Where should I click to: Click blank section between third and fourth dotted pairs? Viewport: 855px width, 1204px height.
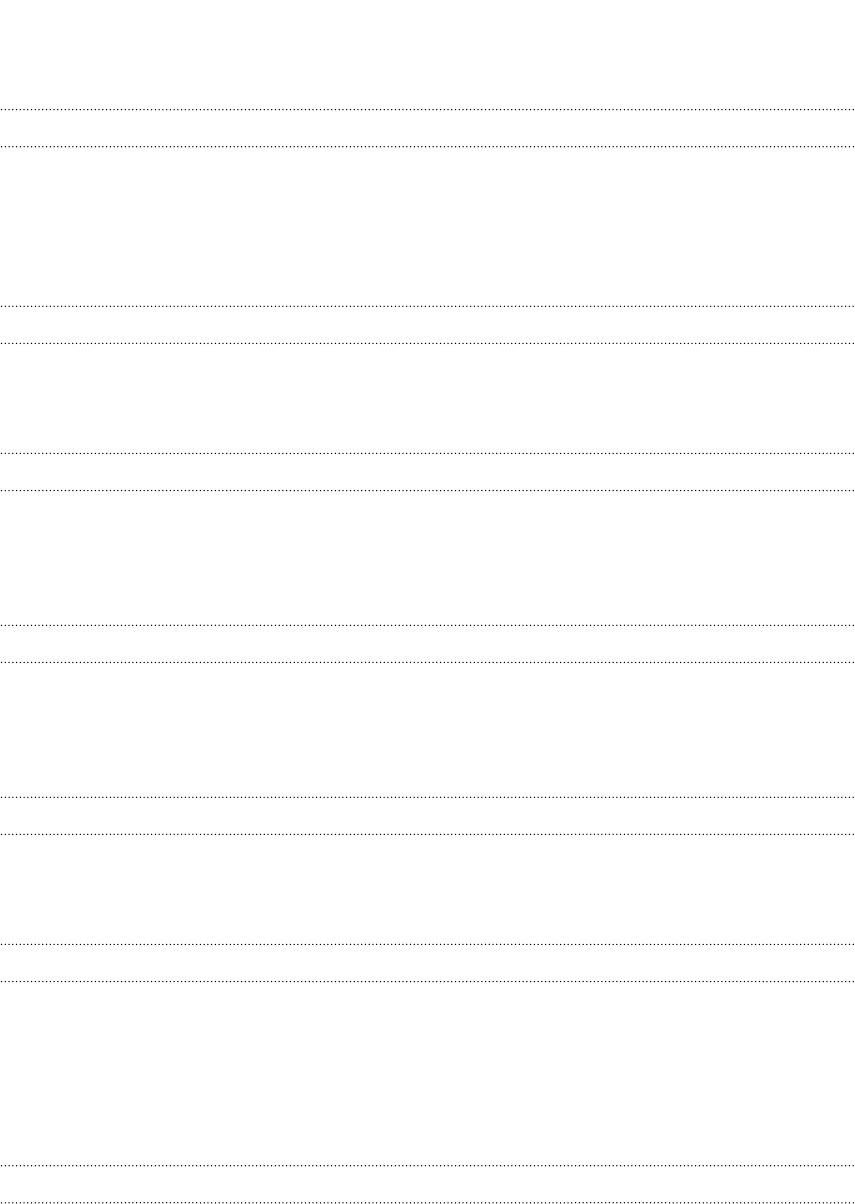tap(427, 558)
